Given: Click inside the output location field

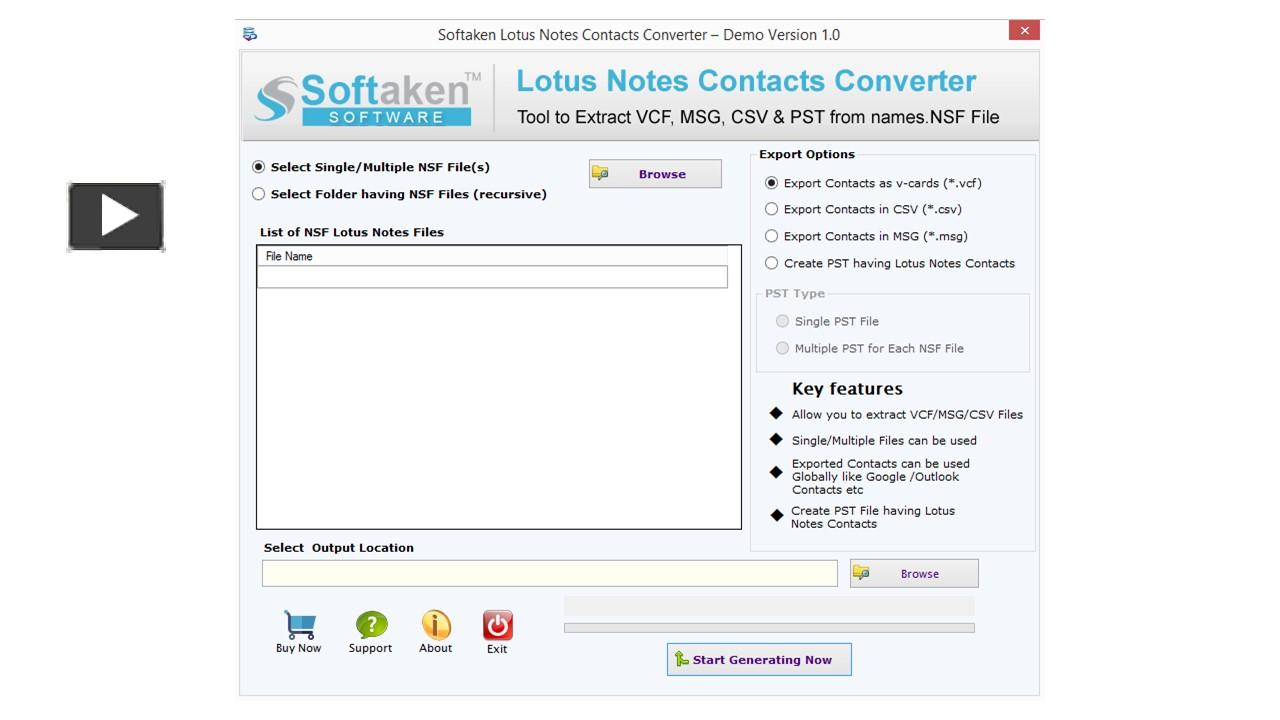Looking at the screenshot, I should (x=549, y=572).
